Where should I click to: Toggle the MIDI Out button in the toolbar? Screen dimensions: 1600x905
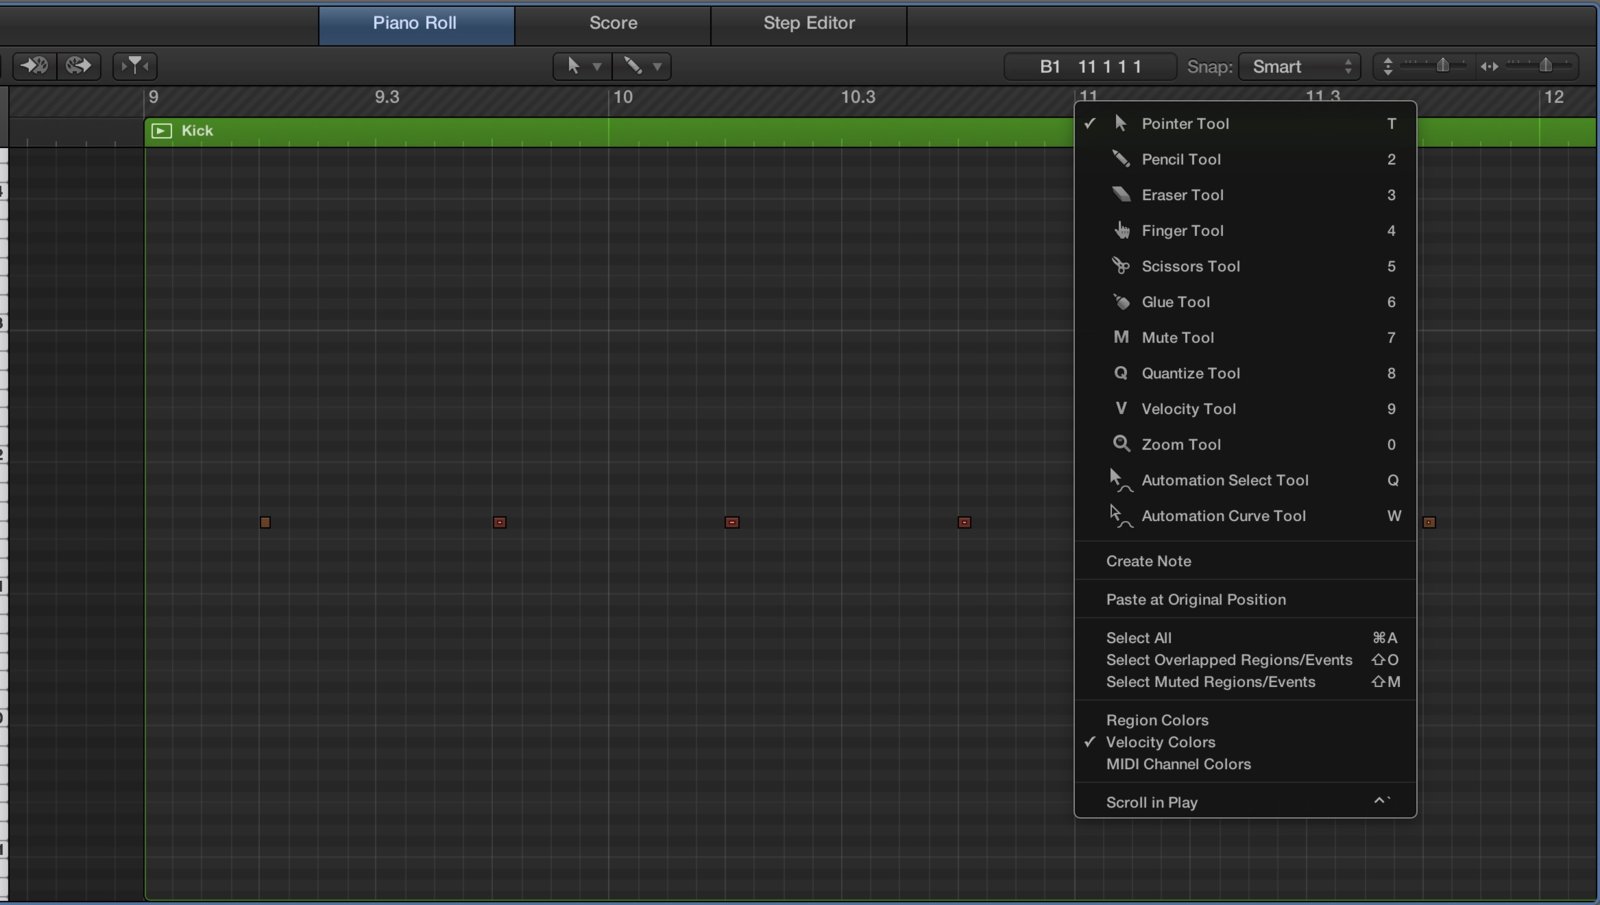(78, 66)
